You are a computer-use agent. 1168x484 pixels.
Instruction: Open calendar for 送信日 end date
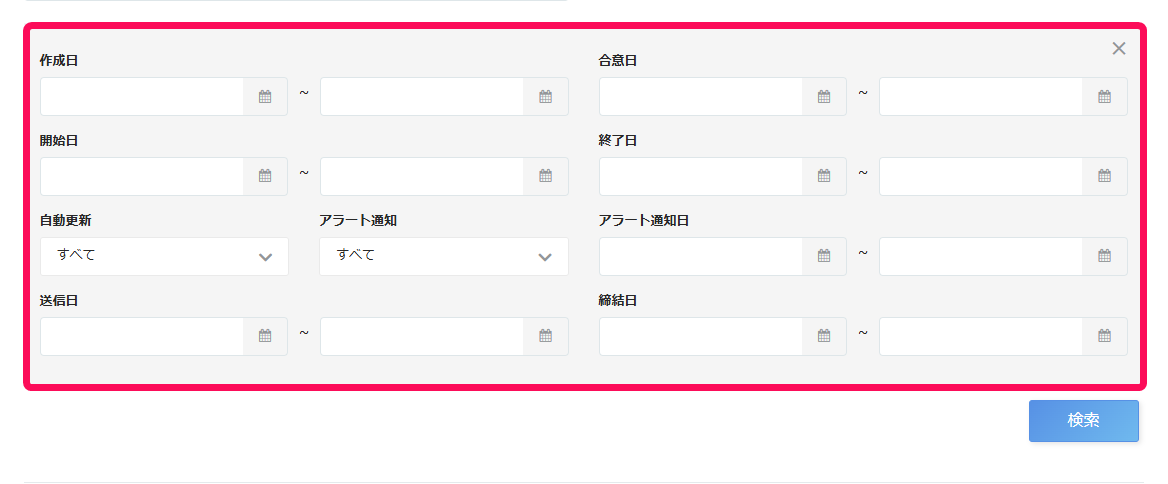point(545,337)
